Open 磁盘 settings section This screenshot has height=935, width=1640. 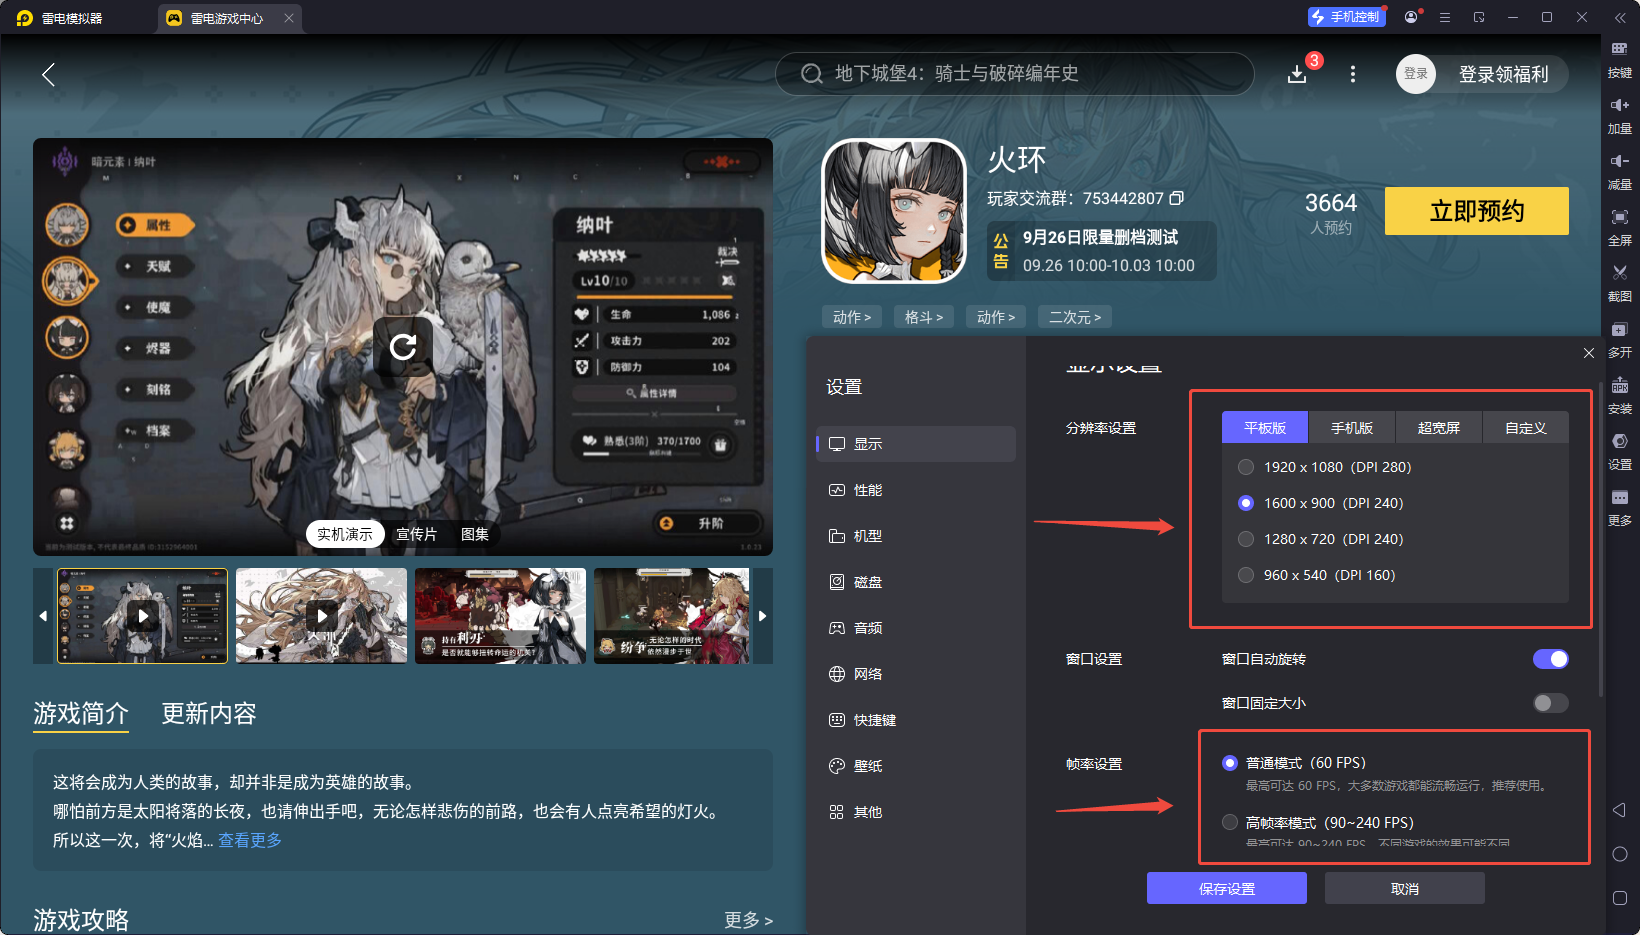tap(916, 582)
